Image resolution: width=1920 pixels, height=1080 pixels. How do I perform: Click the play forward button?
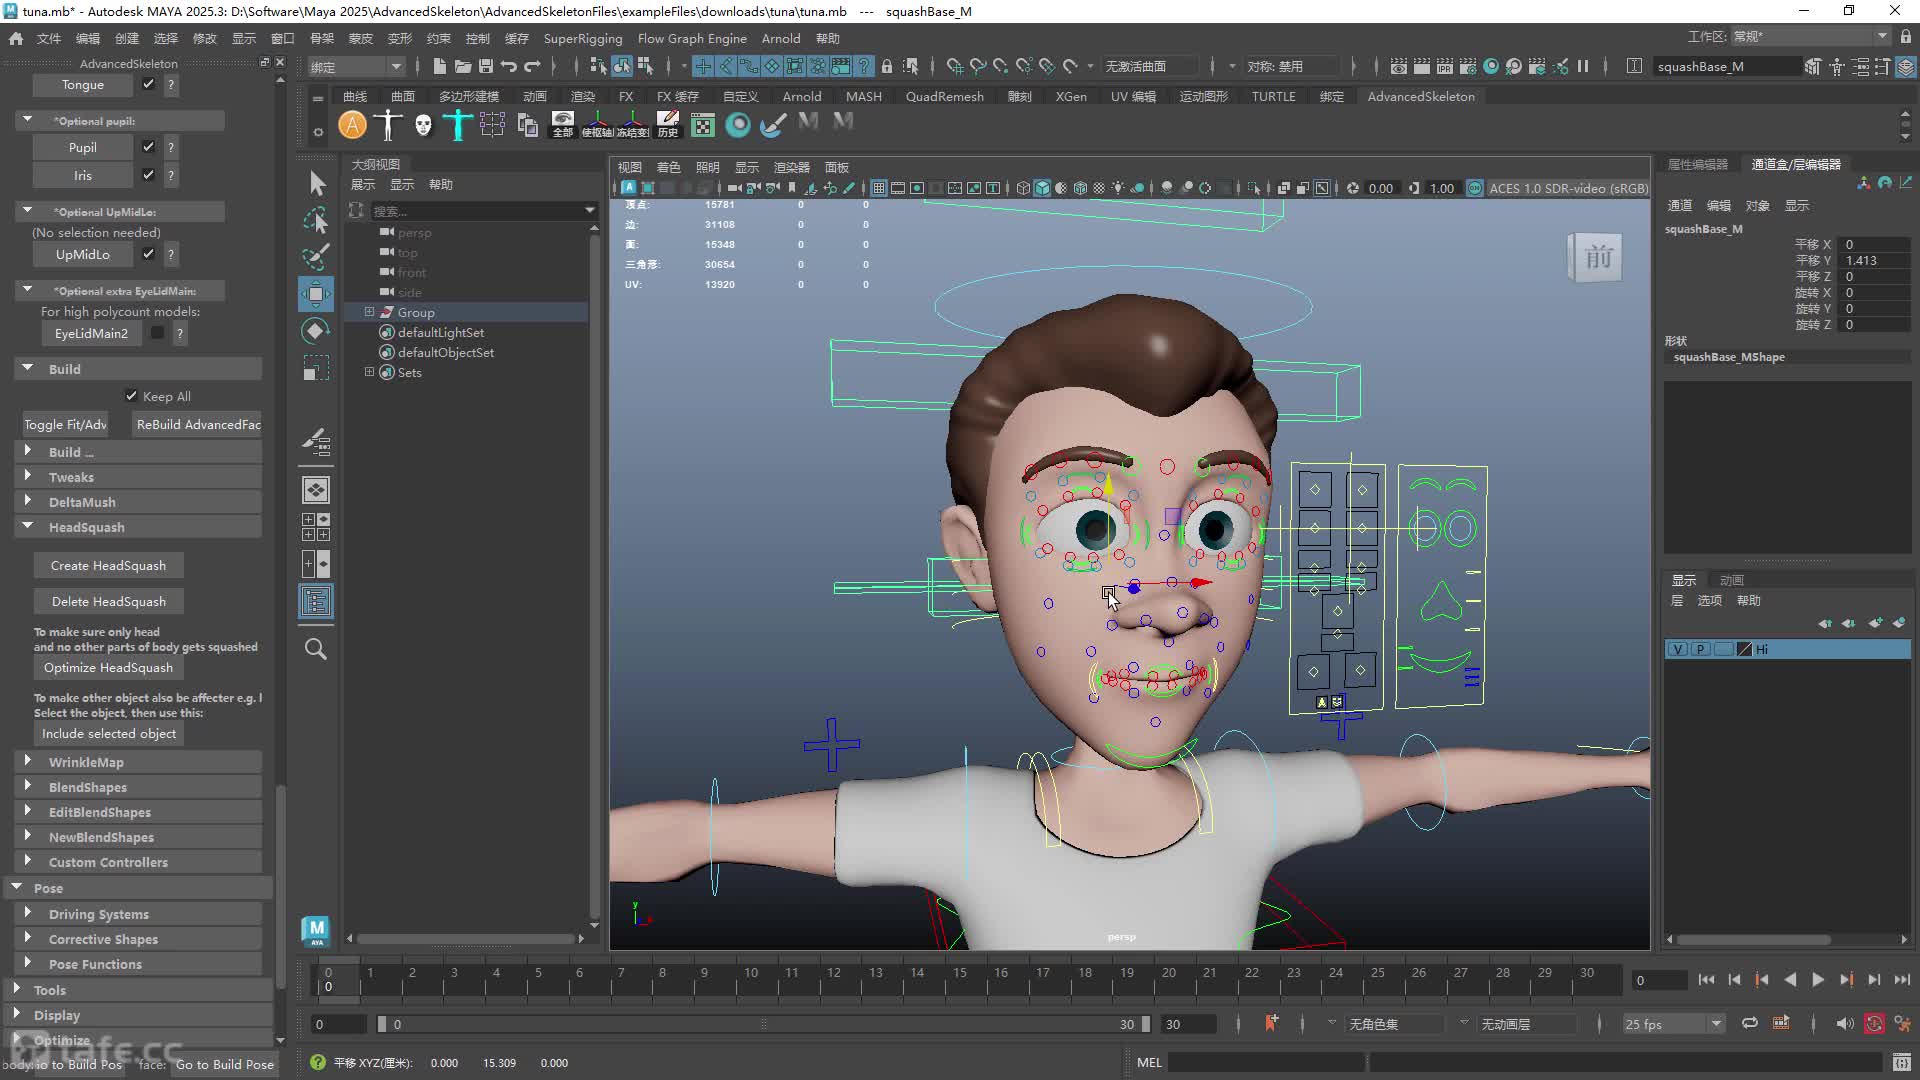coord(1818,980)
